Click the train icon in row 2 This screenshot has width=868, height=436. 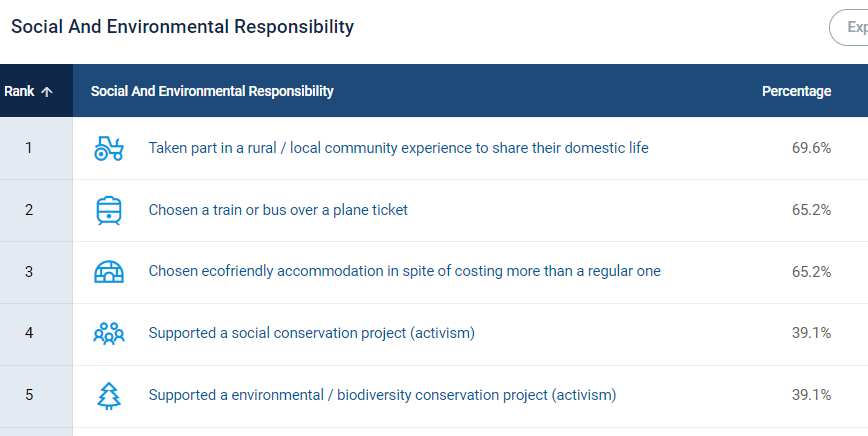click(108, 210)
